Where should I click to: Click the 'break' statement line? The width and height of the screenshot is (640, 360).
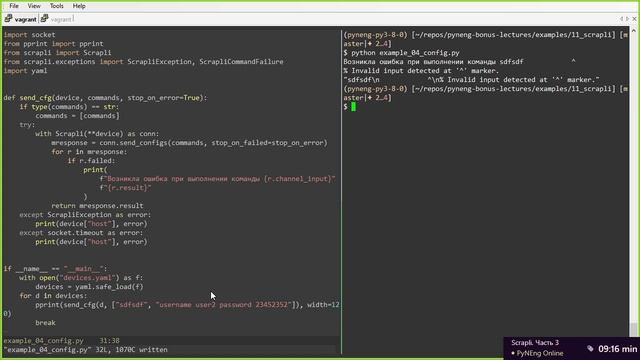(45, 322)
